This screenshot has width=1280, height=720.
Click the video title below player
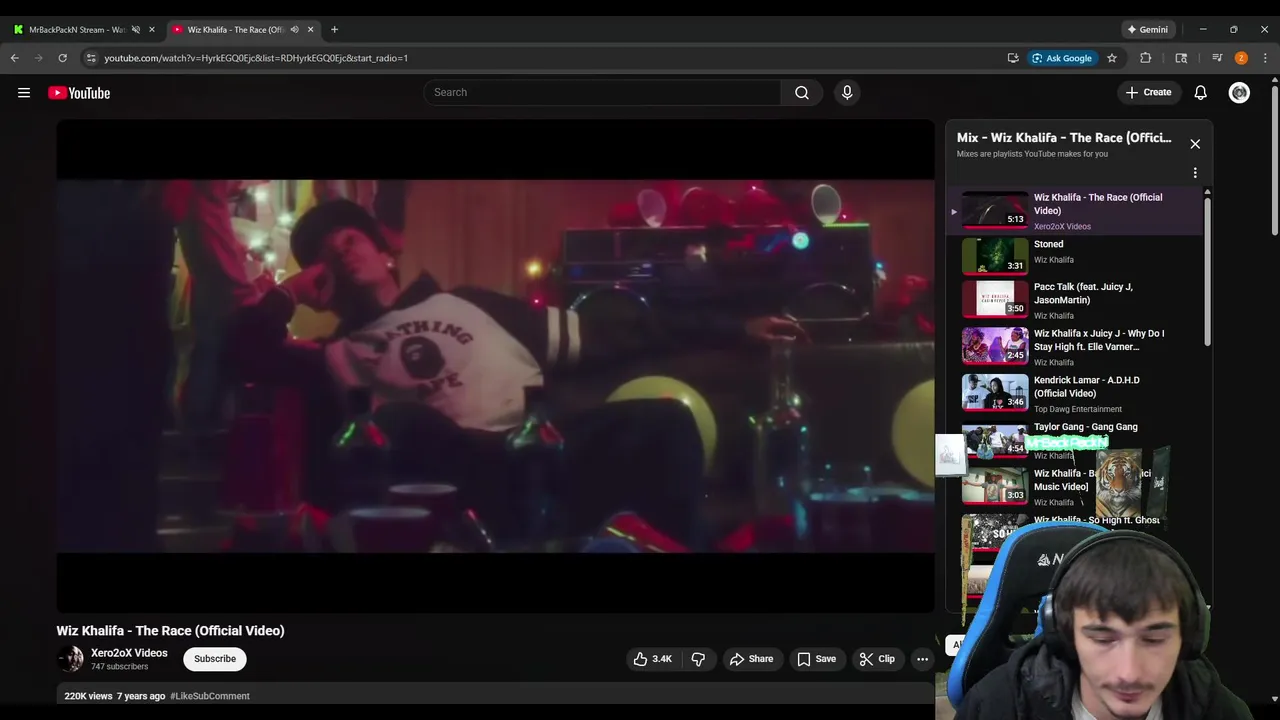[171, 631]
